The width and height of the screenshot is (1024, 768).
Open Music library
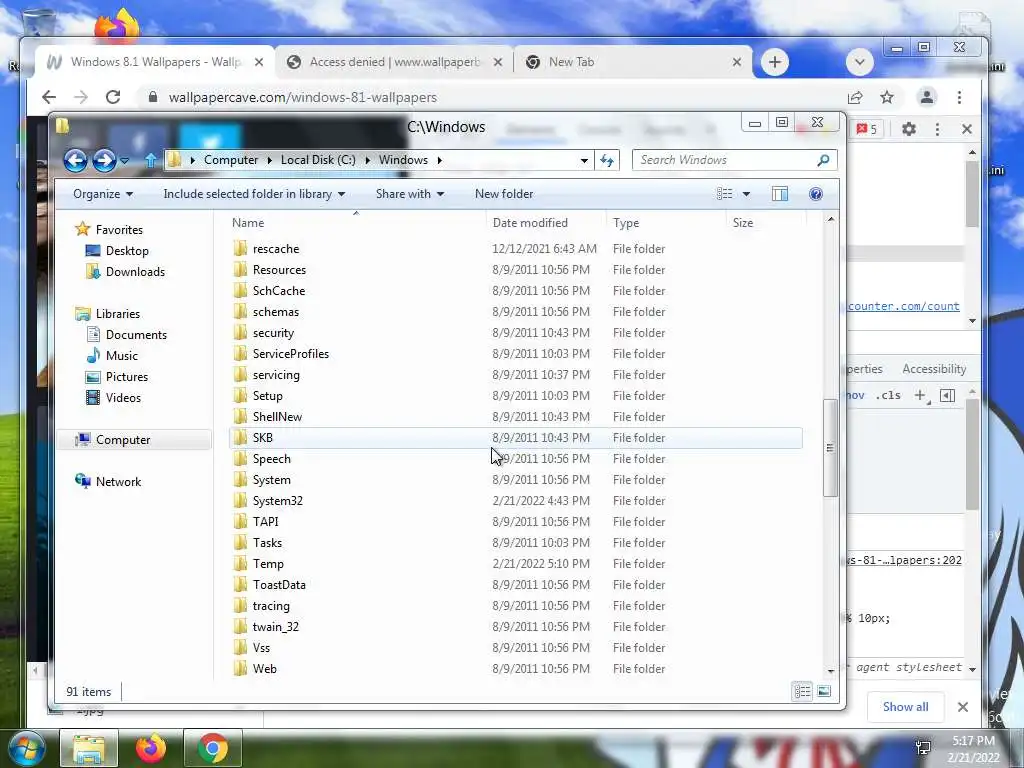[121, 356]
